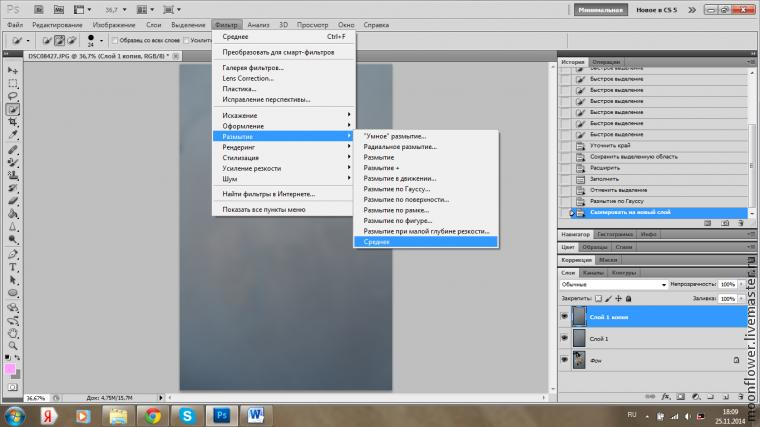Select the Move tool
The height and width of the screenshot is (427, 760).
[13, 71]
